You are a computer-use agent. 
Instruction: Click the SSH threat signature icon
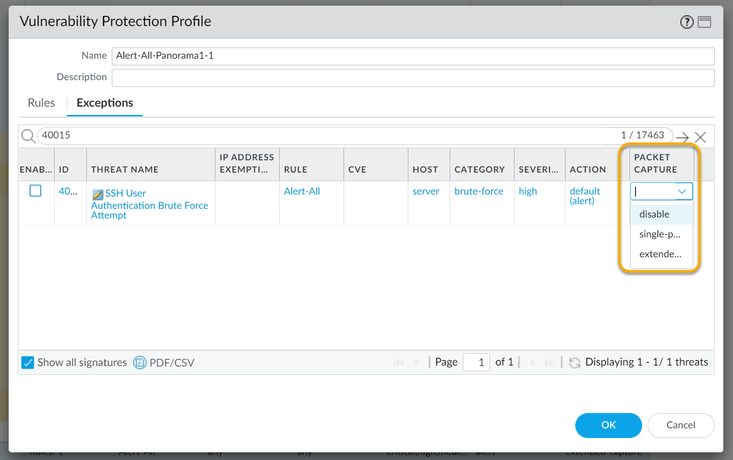[97, 194]
